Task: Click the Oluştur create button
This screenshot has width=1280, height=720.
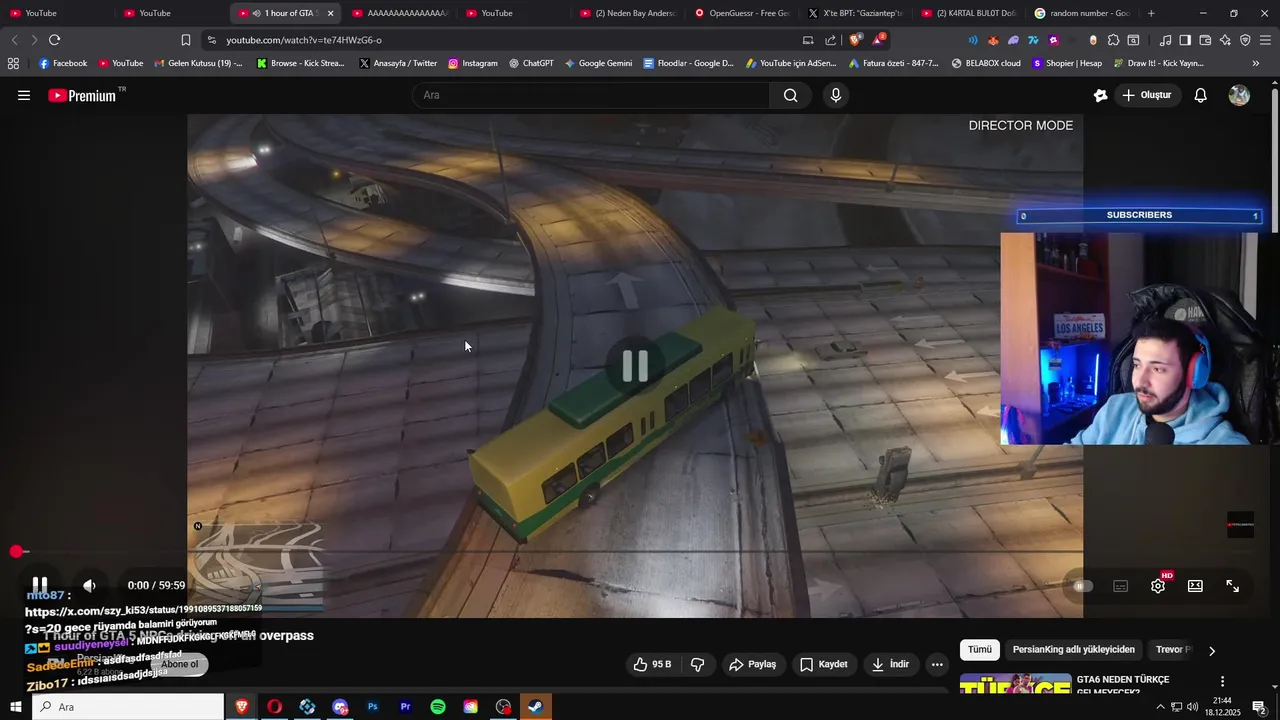Action: click(1146, 95)
